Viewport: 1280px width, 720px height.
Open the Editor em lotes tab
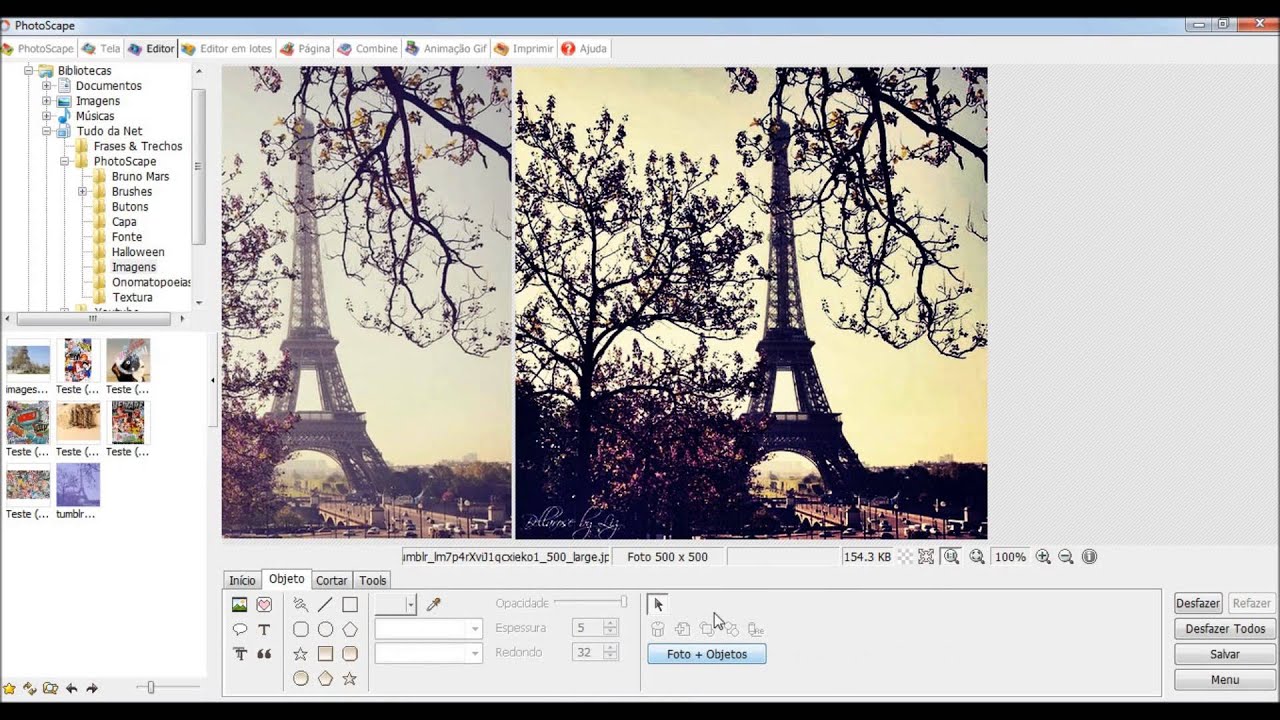click(227, 48)
